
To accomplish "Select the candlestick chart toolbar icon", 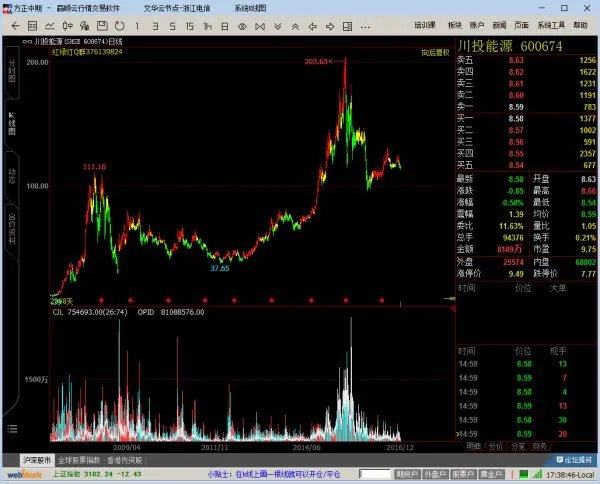I will click(x=67, y=26).
